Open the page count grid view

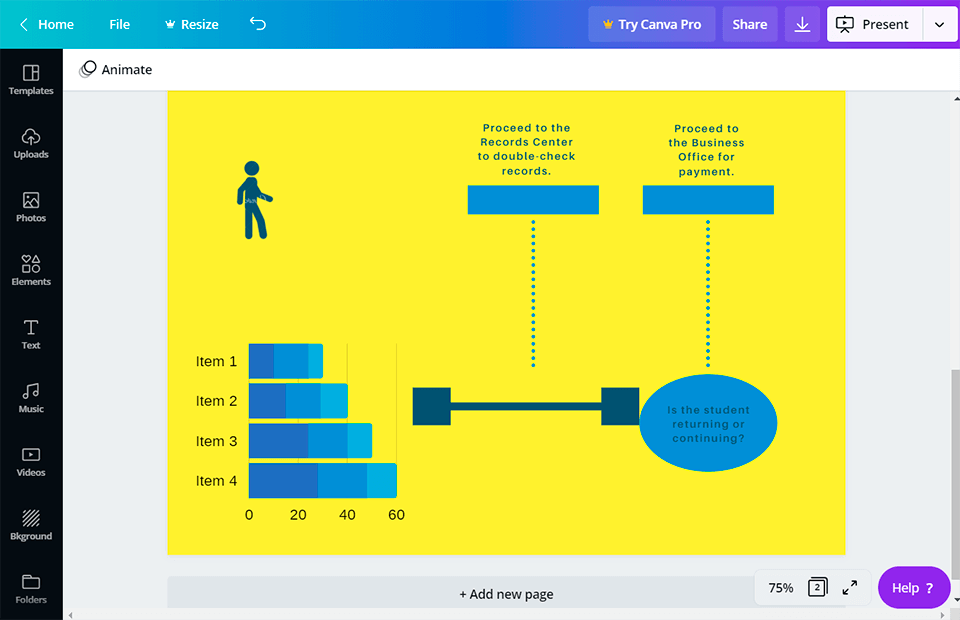click(817, 588)
